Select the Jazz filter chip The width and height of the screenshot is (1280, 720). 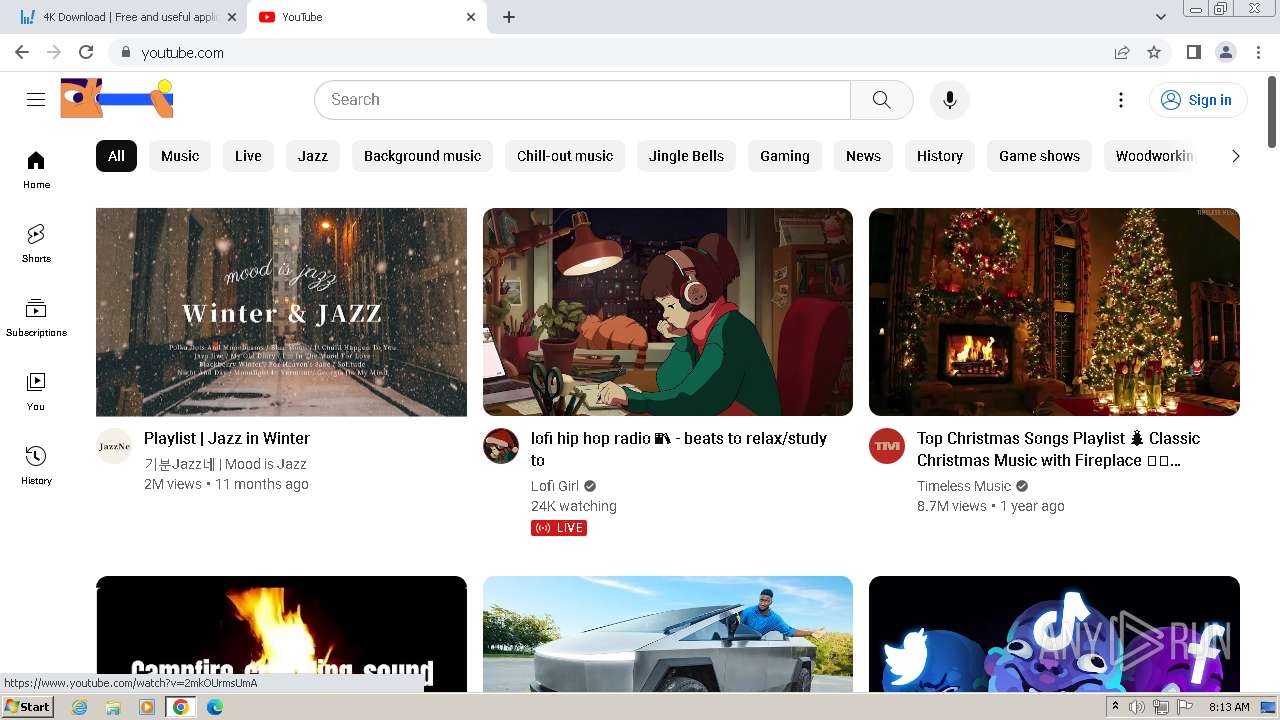point(313,156)
